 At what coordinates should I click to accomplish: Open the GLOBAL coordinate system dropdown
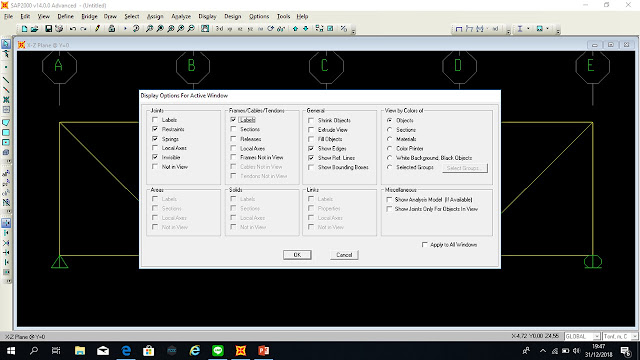click(x=596, y=336)
